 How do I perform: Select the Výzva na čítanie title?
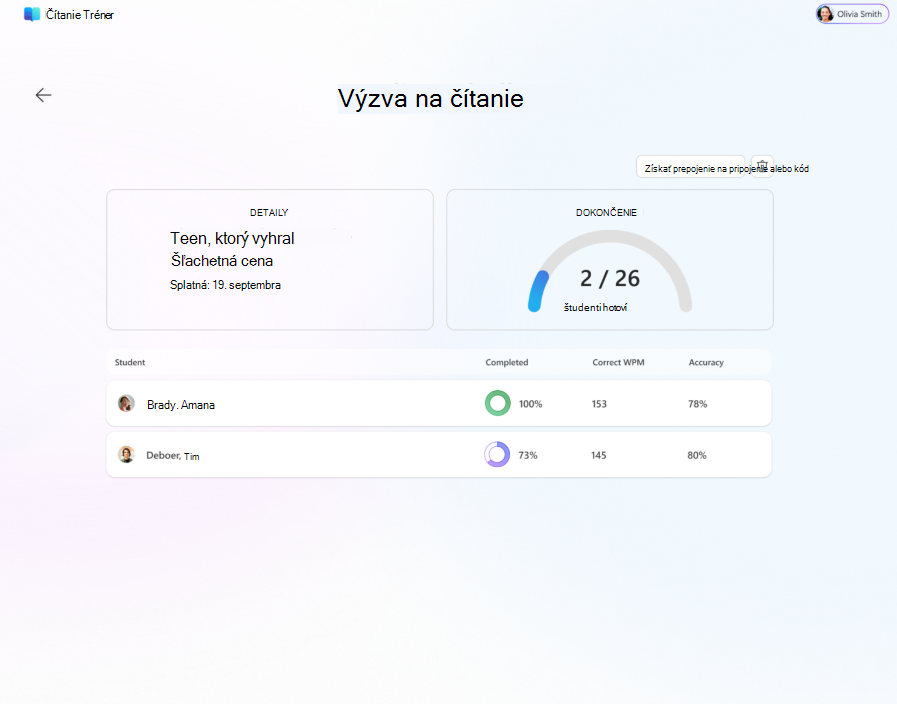(431, 98)
